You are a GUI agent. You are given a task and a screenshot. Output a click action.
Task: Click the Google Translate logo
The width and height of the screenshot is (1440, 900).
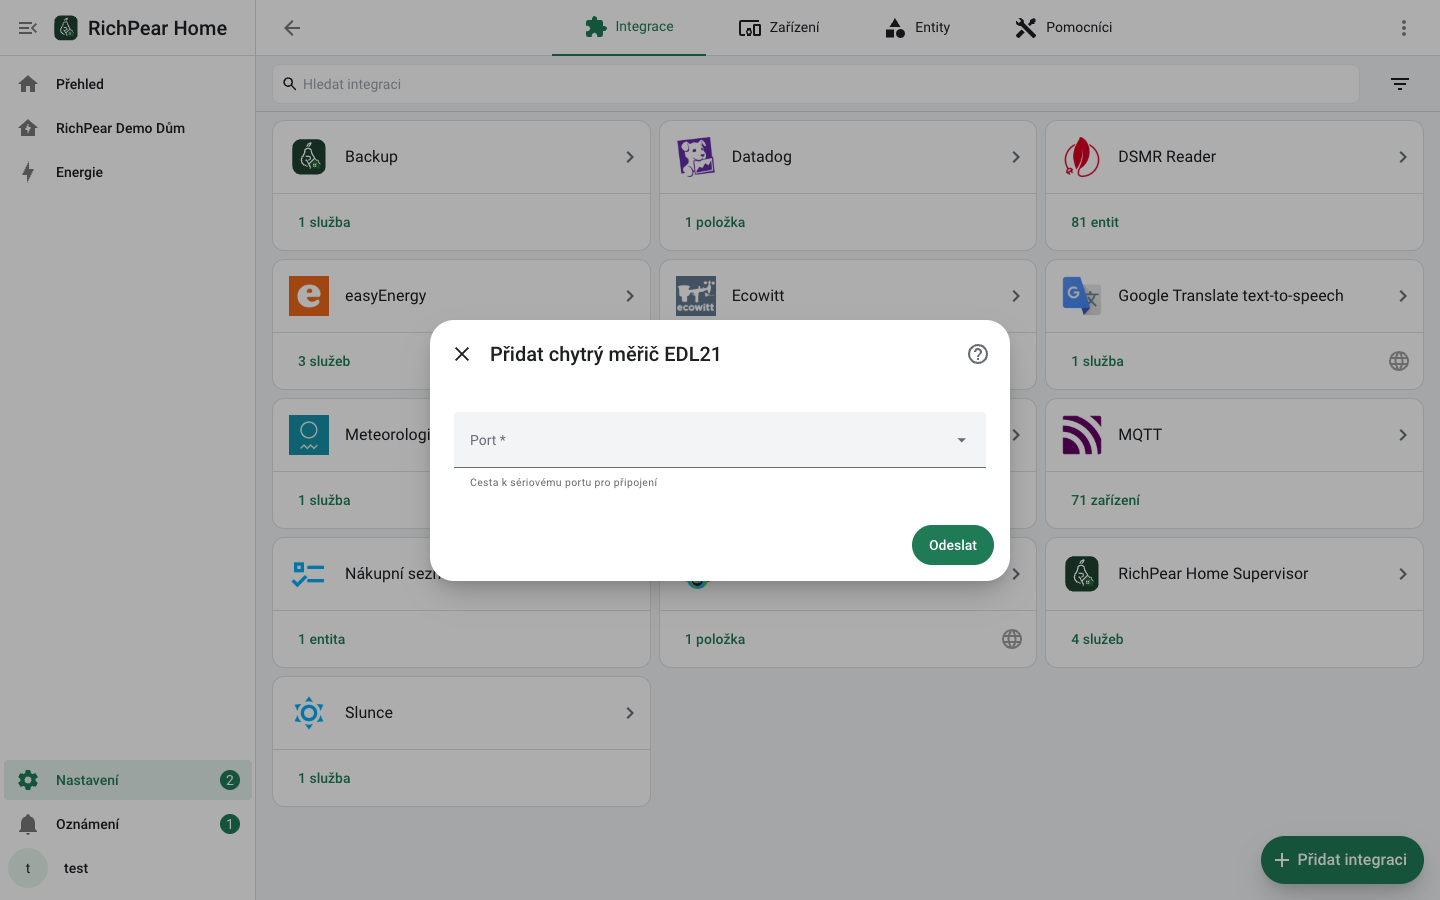1082,296
